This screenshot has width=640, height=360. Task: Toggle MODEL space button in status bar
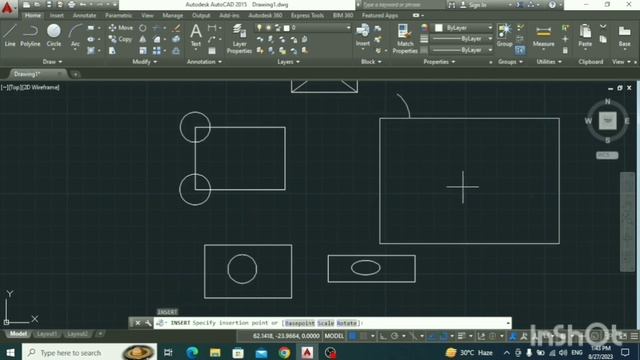tap(334, 336)
